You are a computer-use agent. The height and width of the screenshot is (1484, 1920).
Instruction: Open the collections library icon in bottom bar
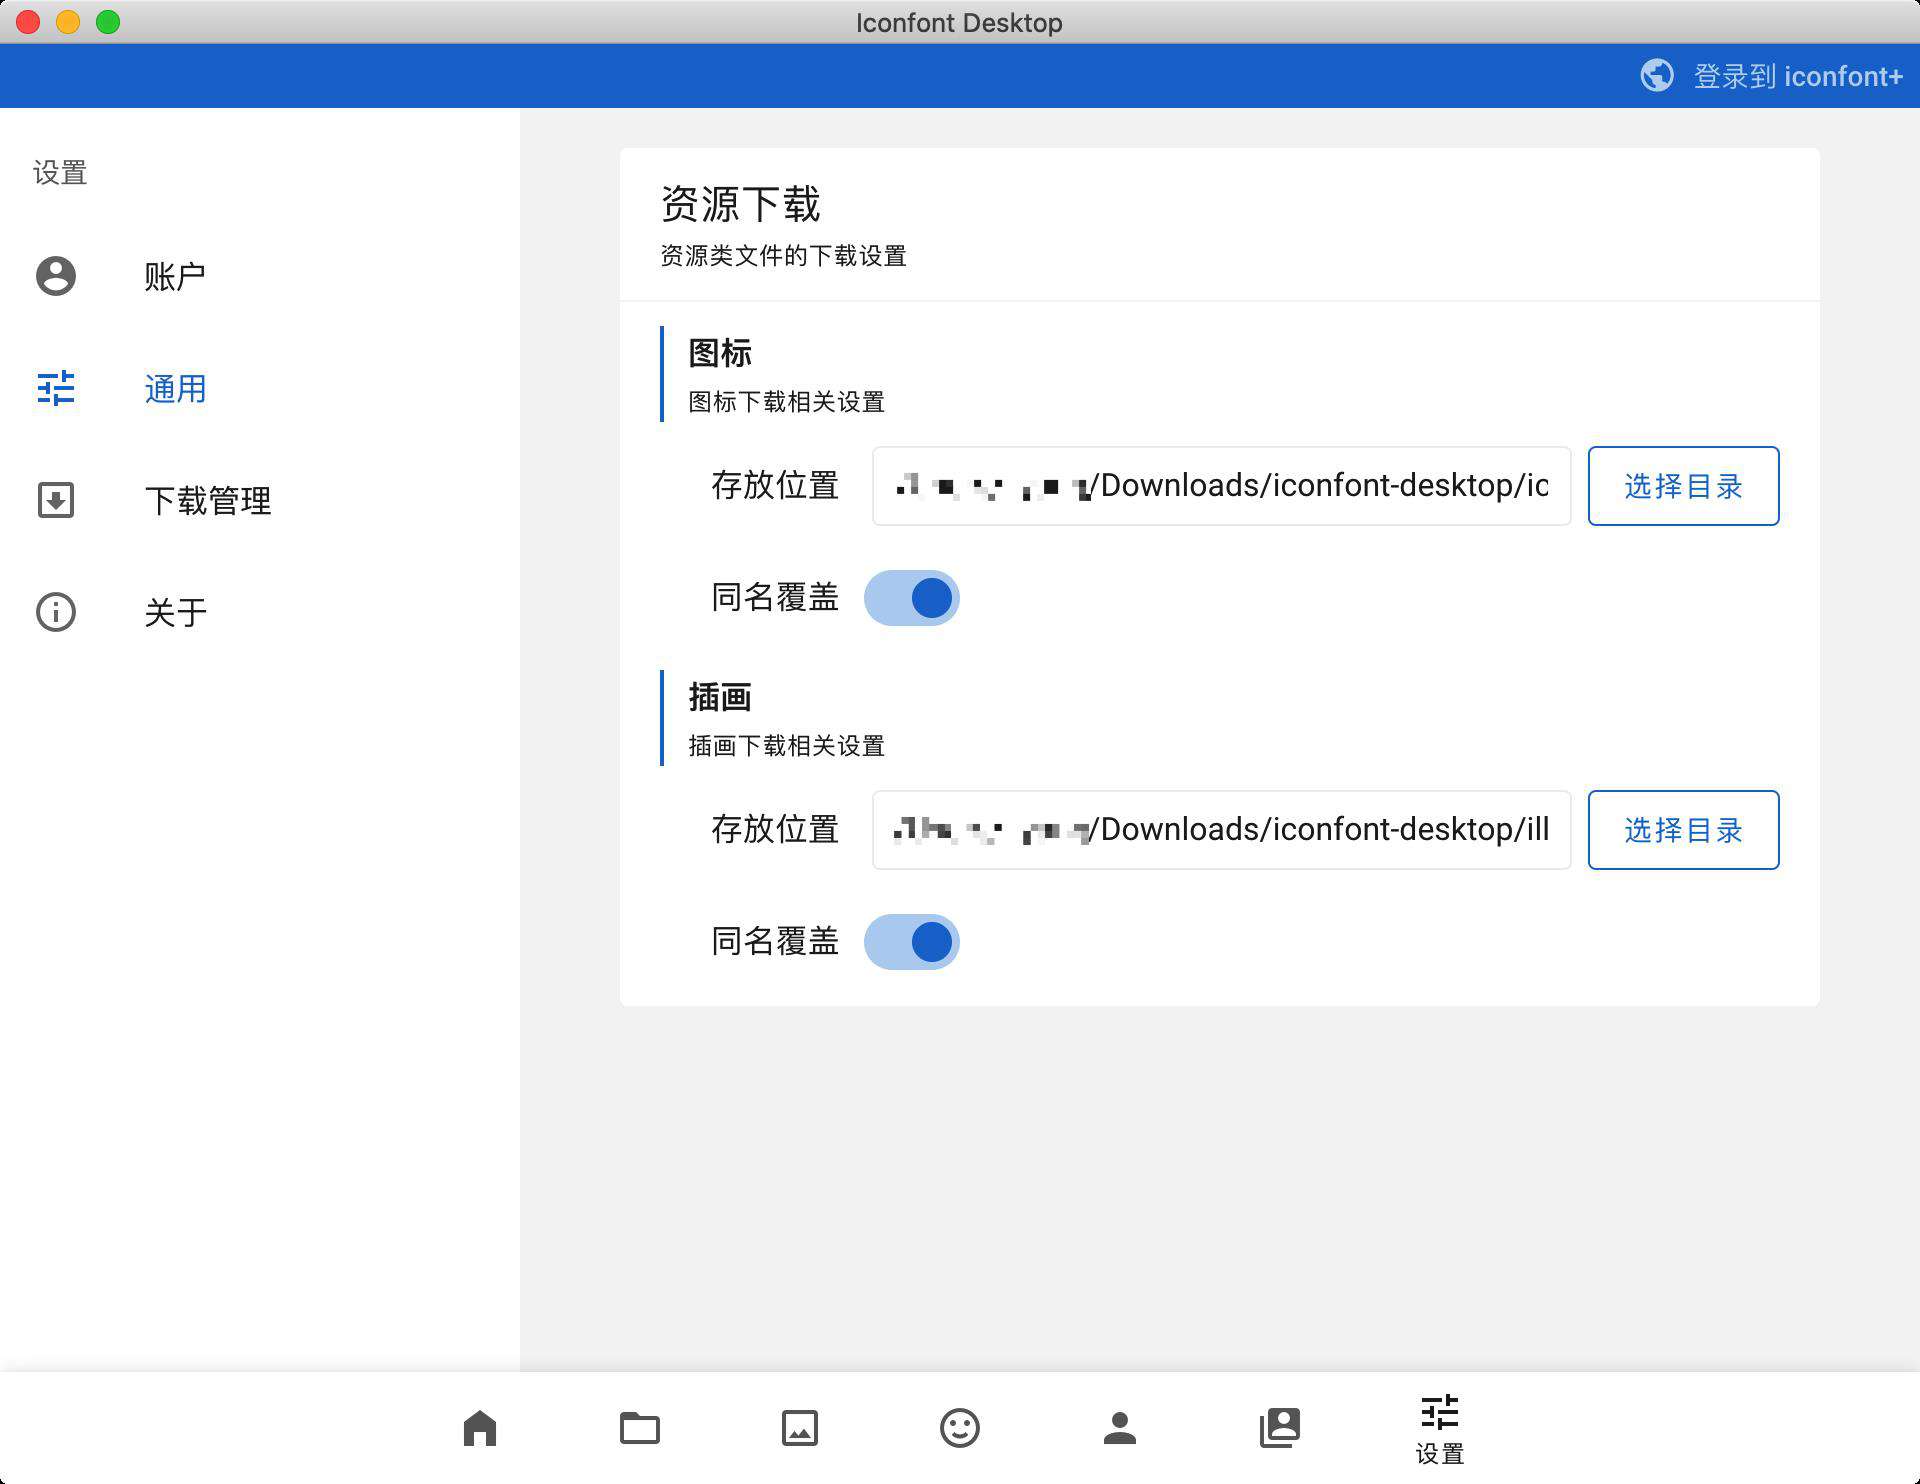[x=1280, y=1428]
